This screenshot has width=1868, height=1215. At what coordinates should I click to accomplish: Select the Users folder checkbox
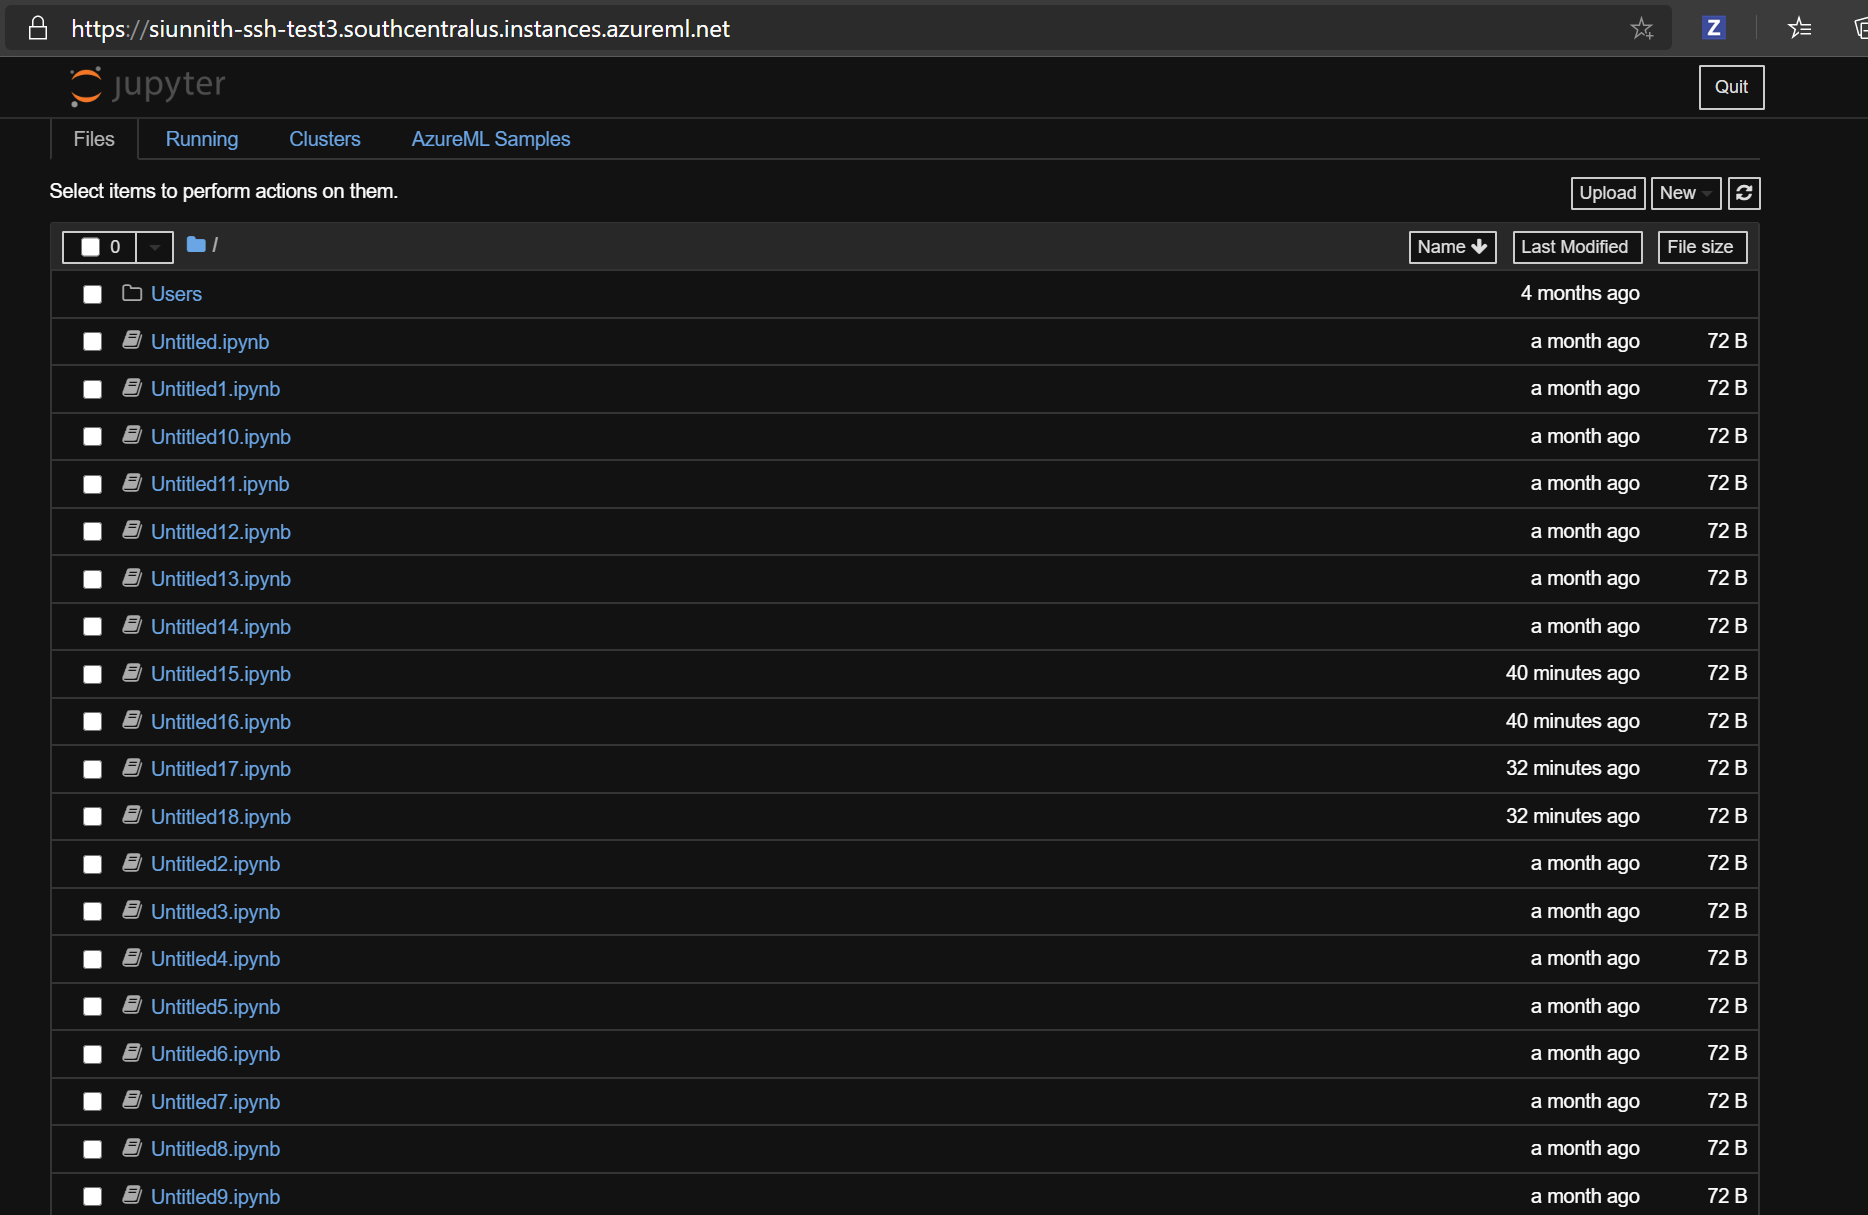pyautogui.click(x=92, y=294)
